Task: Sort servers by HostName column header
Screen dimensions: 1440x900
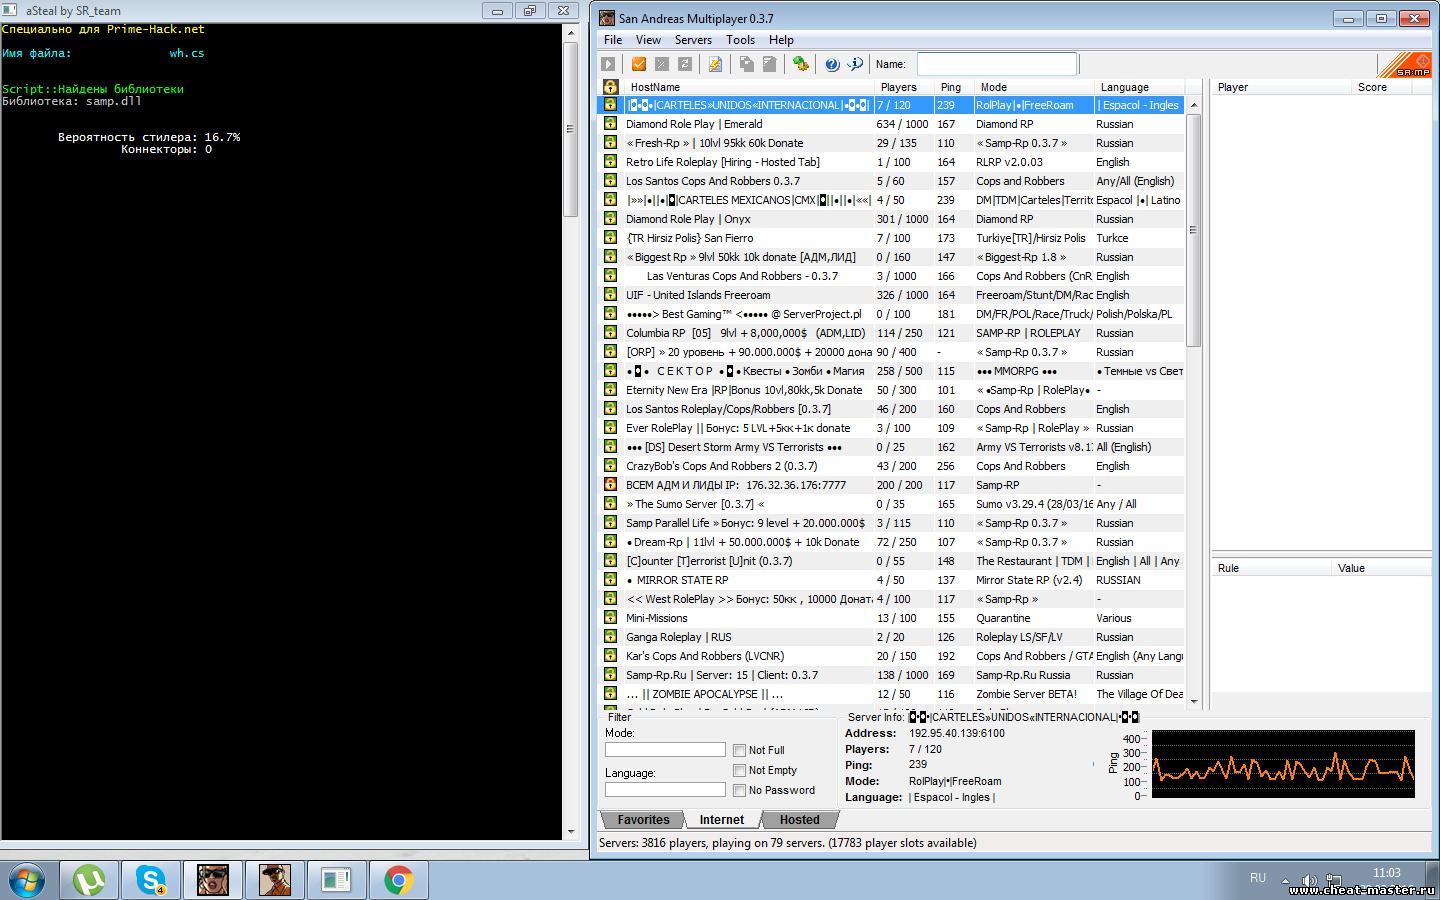Action: (749, 87)
